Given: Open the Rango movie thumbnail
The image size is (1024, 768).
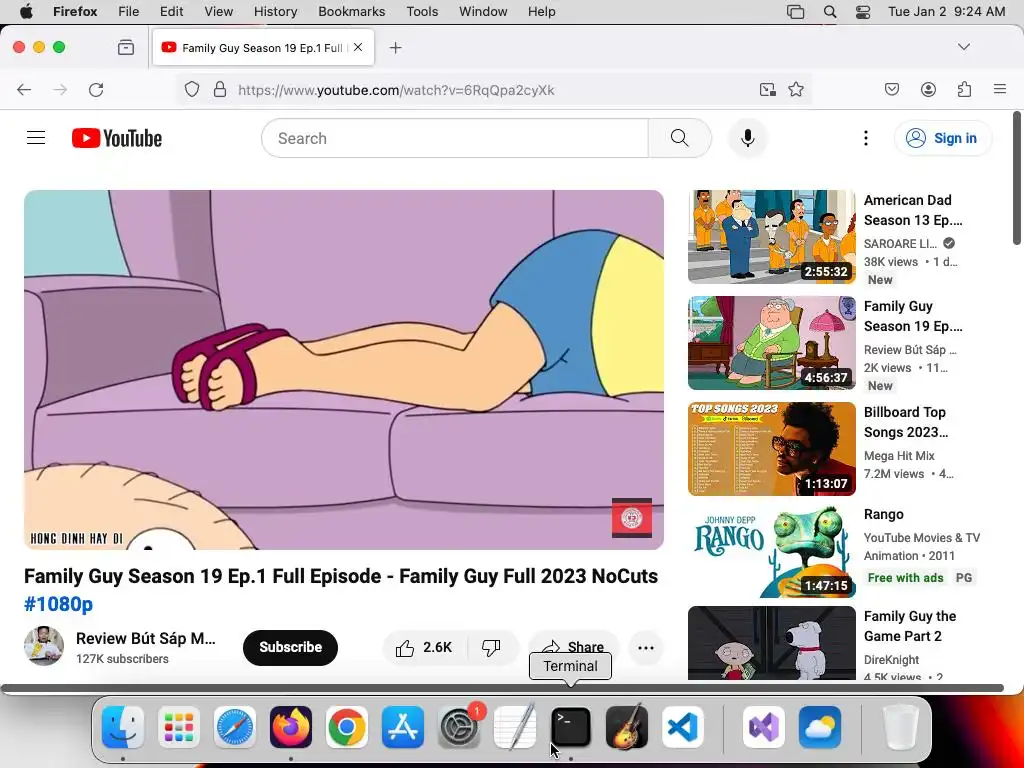Looking at the screenshot, I should (x=771, y=551).
